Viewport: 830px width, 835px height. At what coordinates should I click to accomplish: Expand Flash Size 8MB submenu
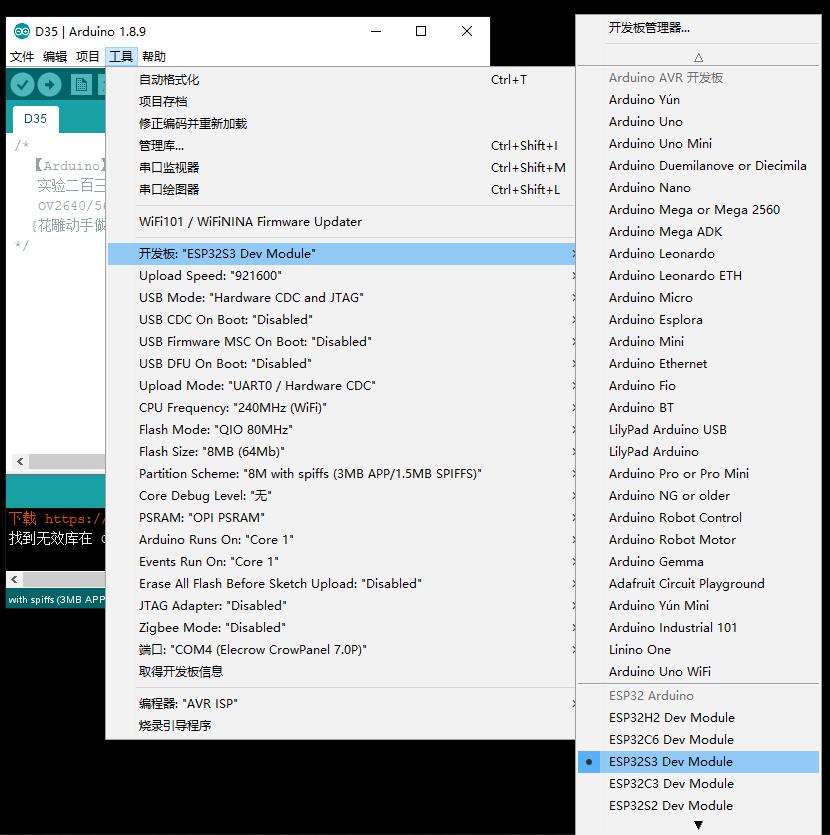[341, 452]
